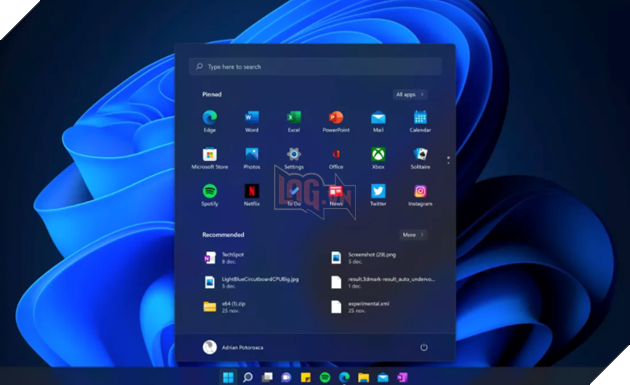
Task: Launch PowerPoint from pinned apps
Action: pyautogui.click(x=336, y=121)
